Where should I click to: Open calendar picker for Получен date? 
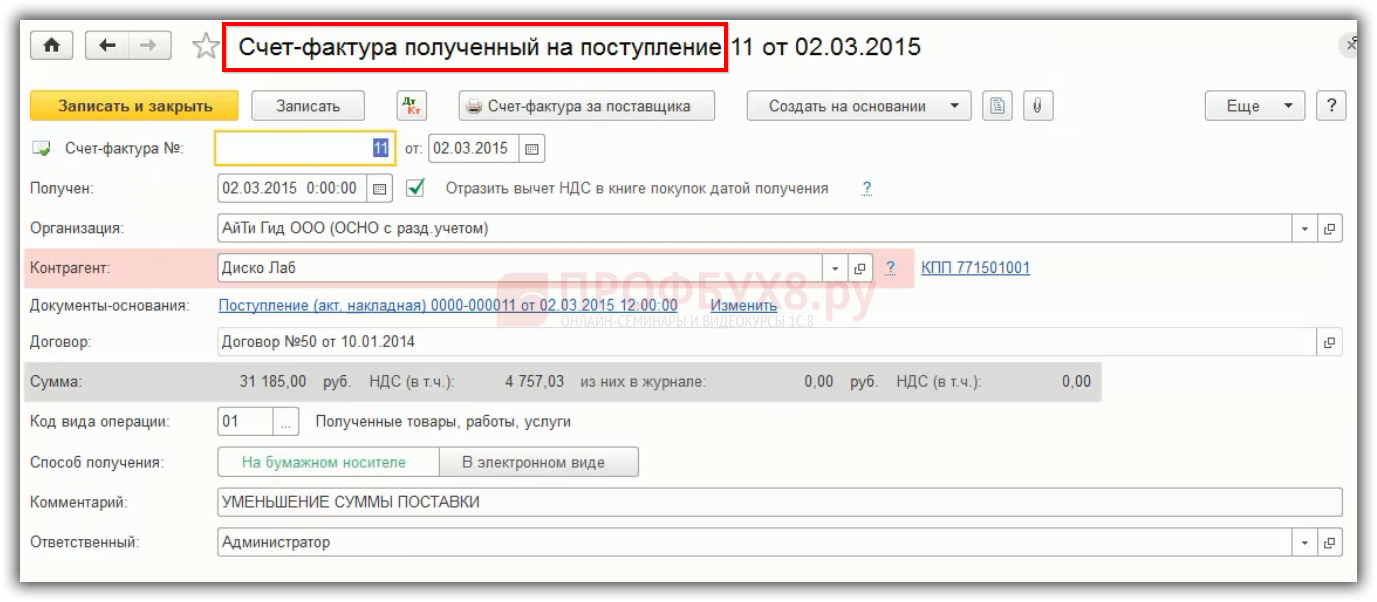tap(380, 188)
